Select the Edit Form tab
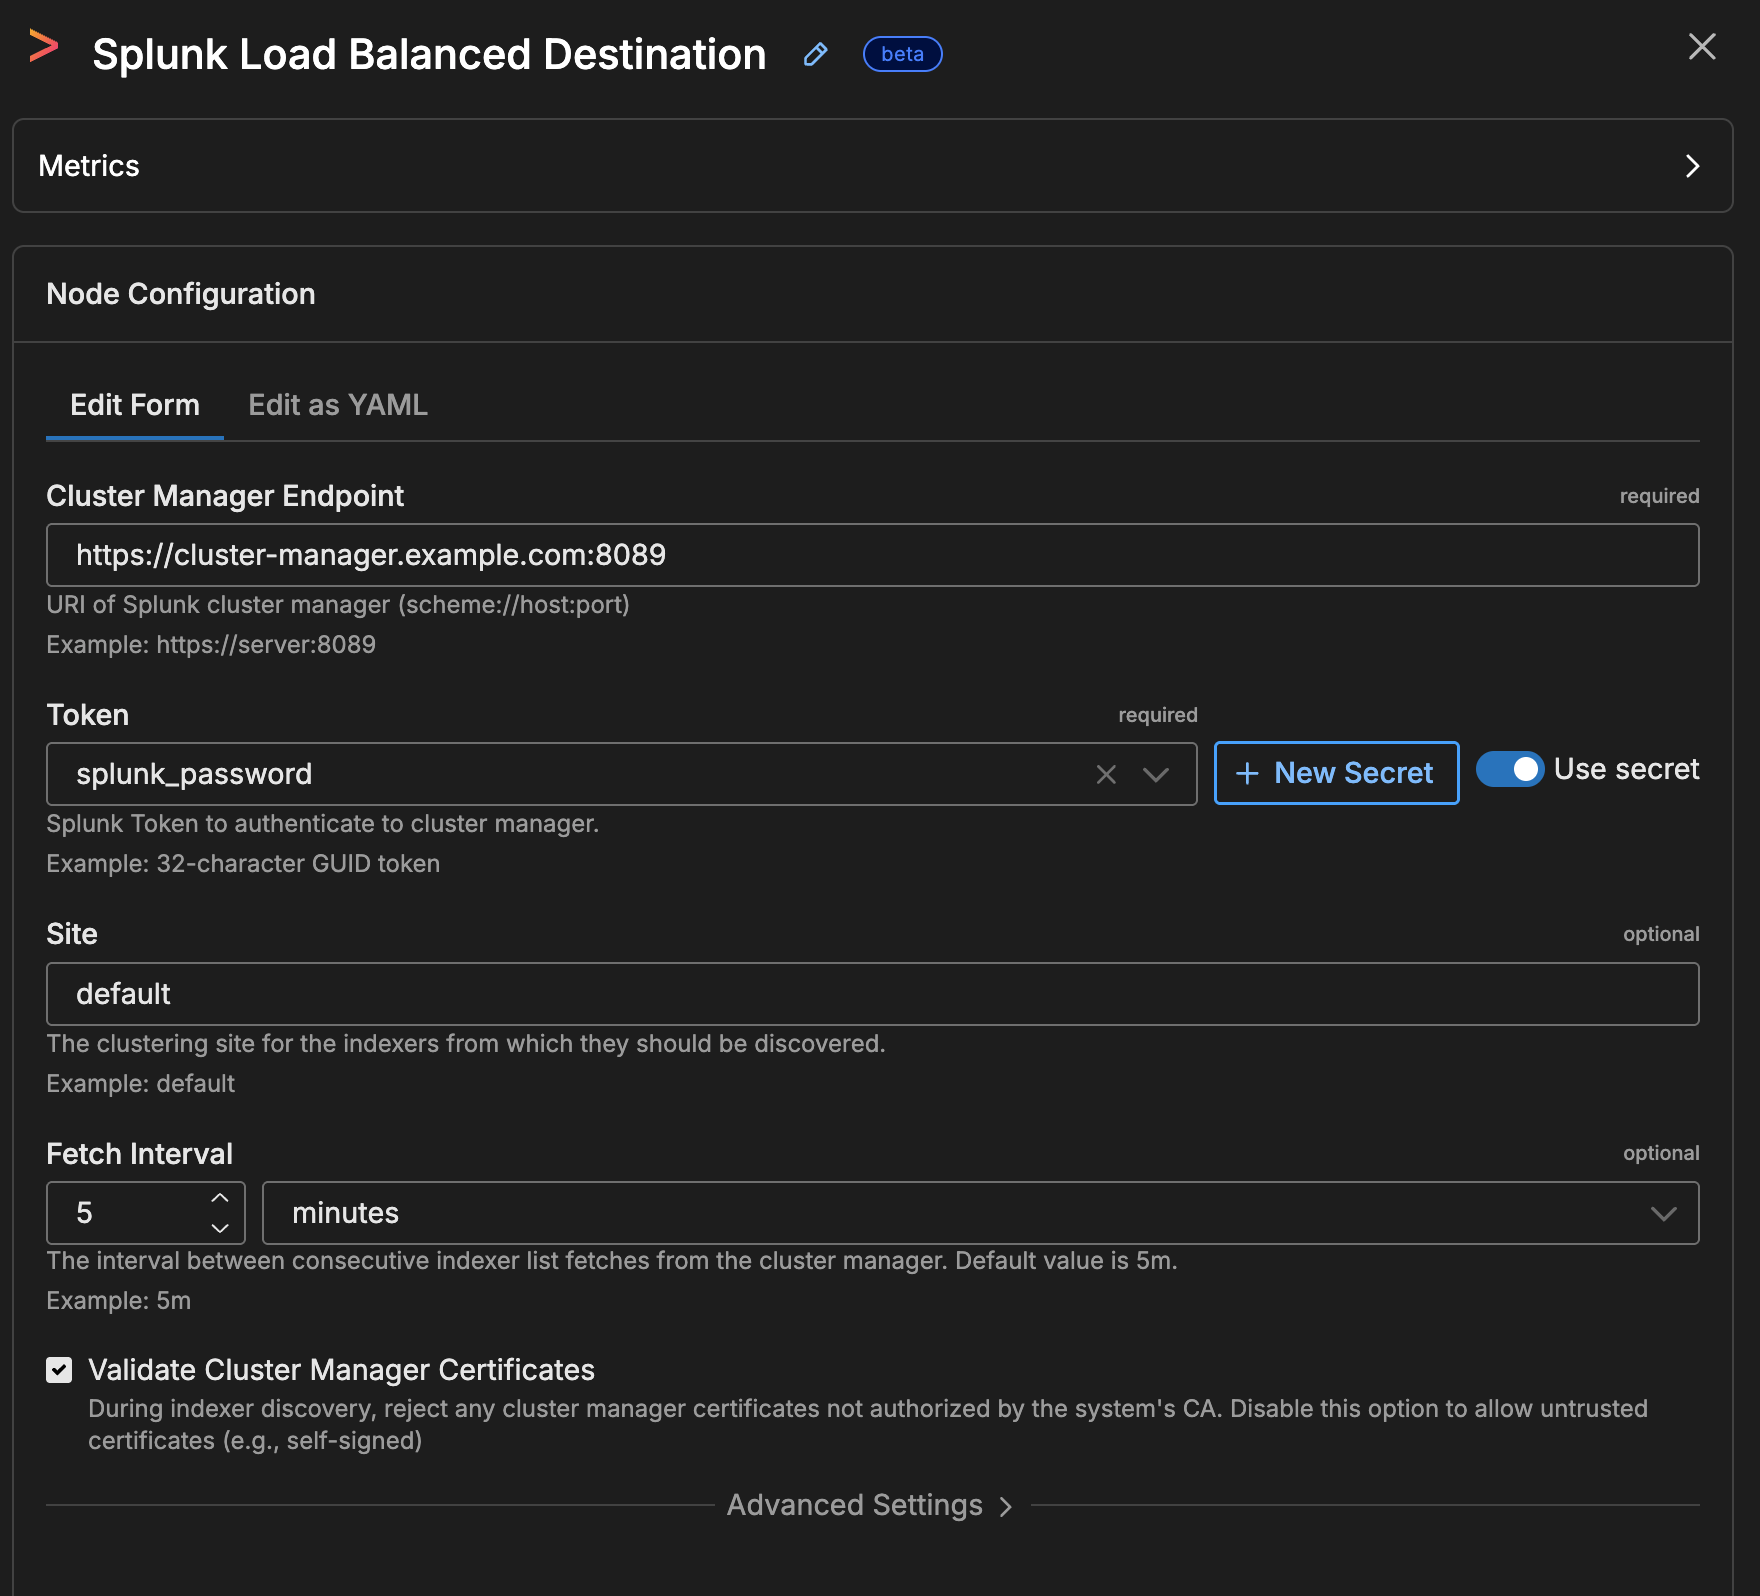 [134, 405]
